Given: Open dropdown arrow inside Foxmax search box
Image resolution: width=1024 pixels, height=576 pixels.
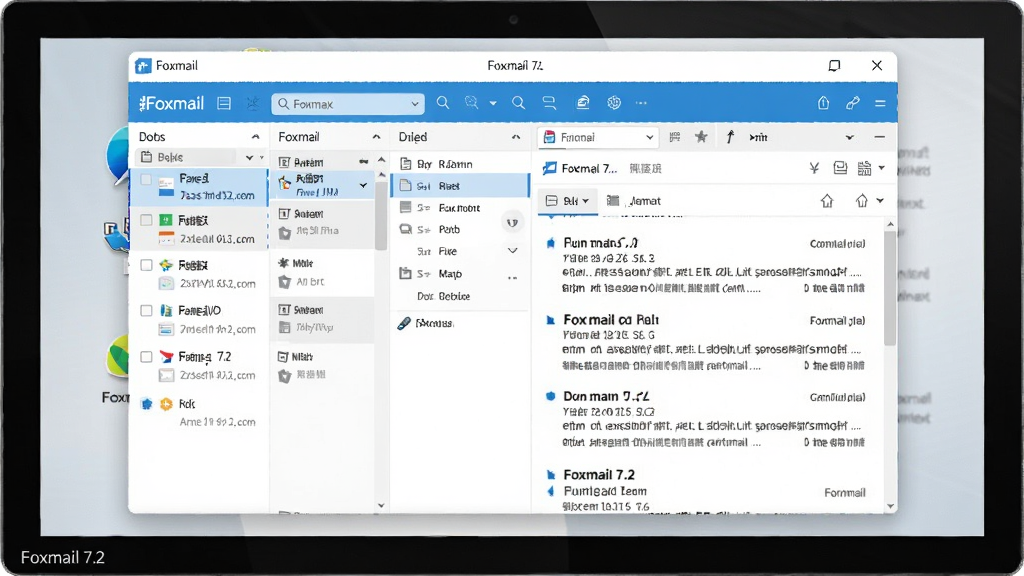Looking at the screenshot, I should [x=415, y=104].
